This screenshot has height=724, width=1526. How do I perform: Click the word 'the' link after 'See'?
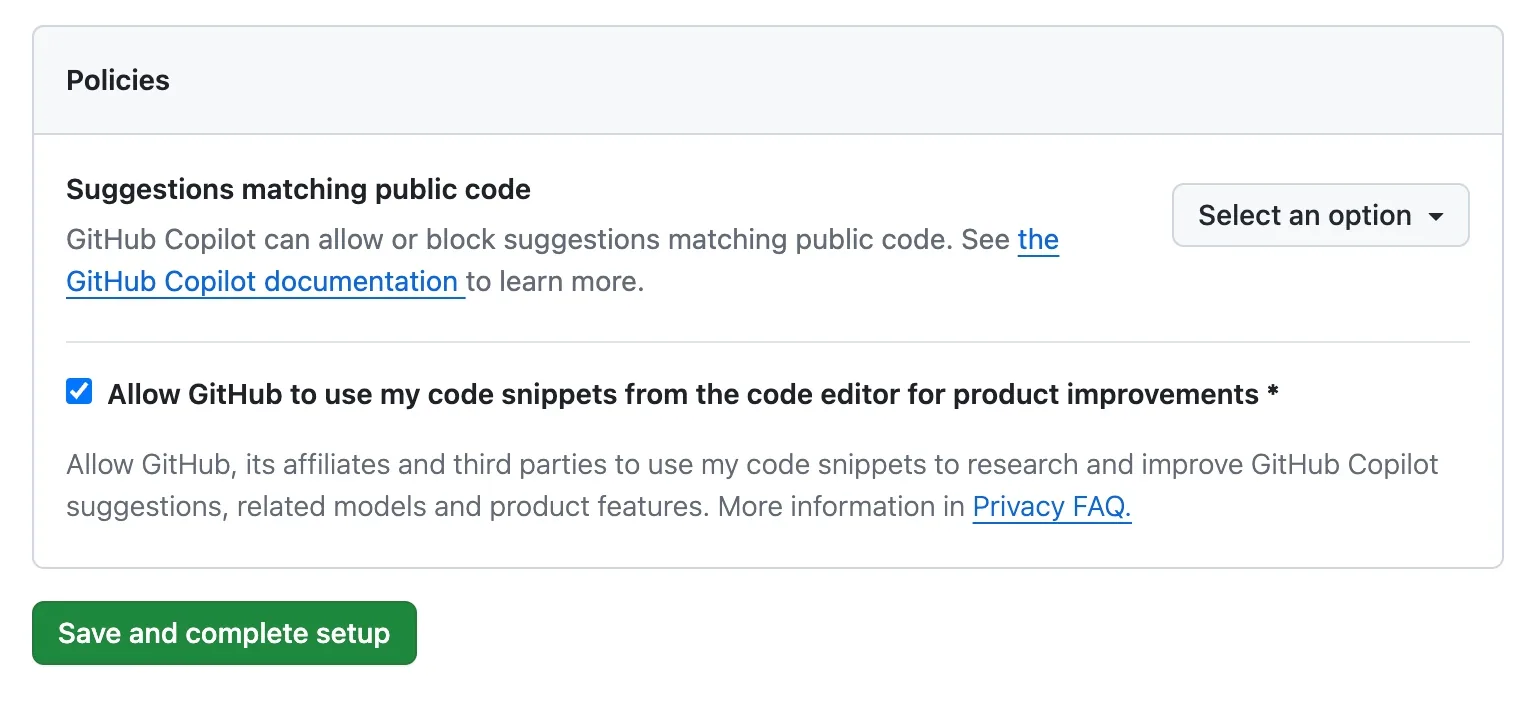(x=1038, y=240)
